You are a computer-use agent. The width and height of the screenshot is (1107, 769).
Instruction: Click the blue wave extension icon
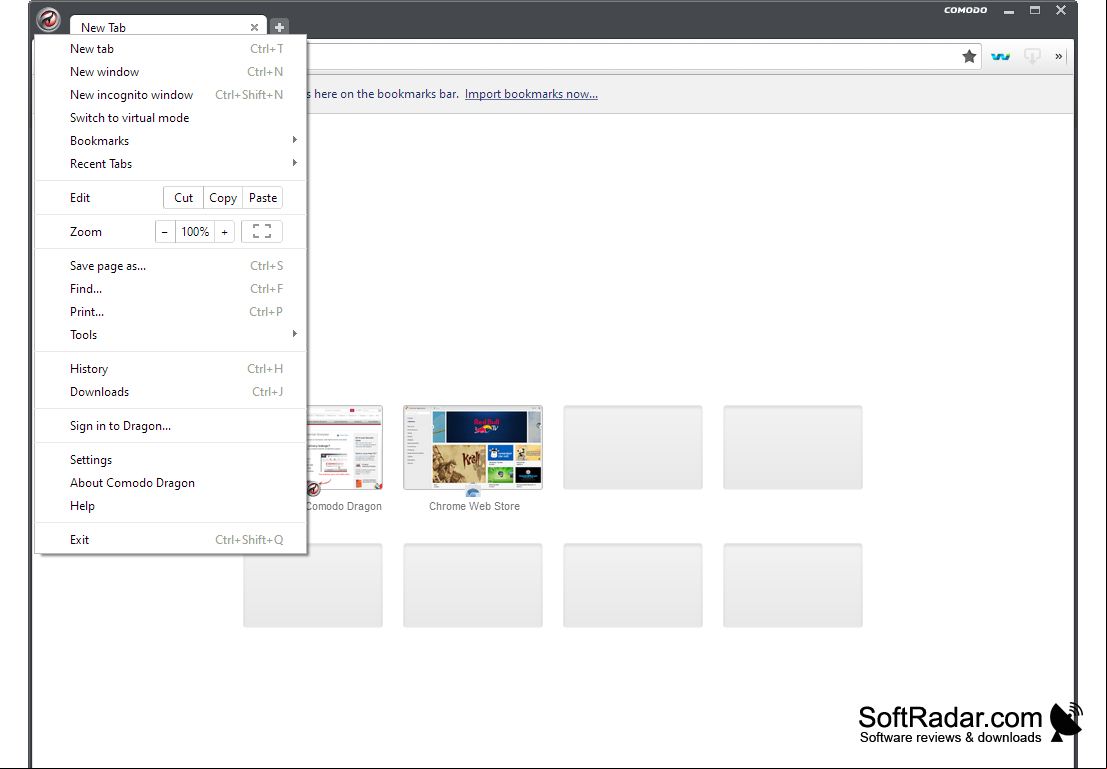tap(1000, 56)
